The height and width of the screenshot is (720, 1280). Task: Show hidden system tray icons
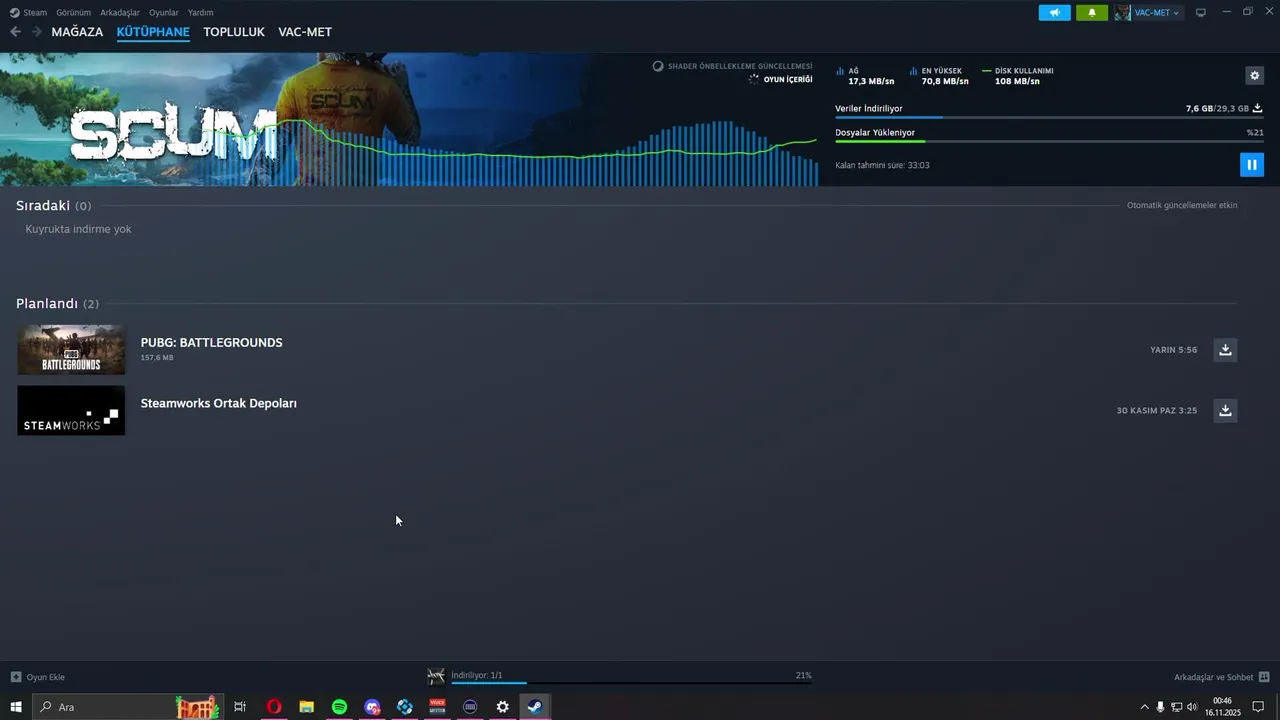click(1144, 707)
